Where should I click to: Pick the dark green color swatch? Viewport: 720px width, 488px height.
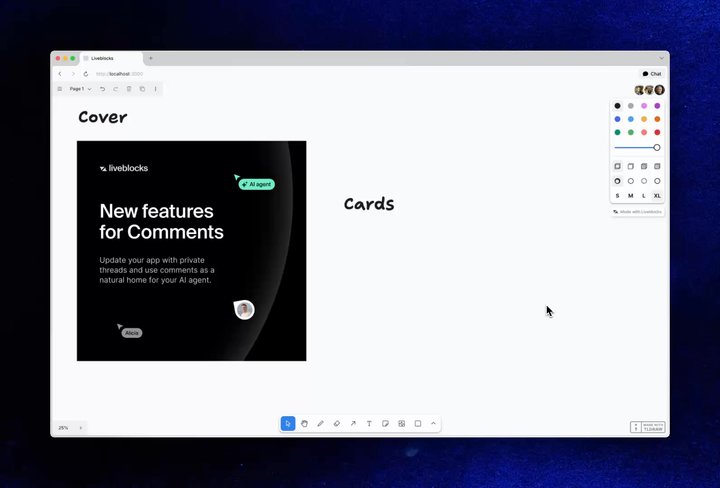[x=618, y=133]
